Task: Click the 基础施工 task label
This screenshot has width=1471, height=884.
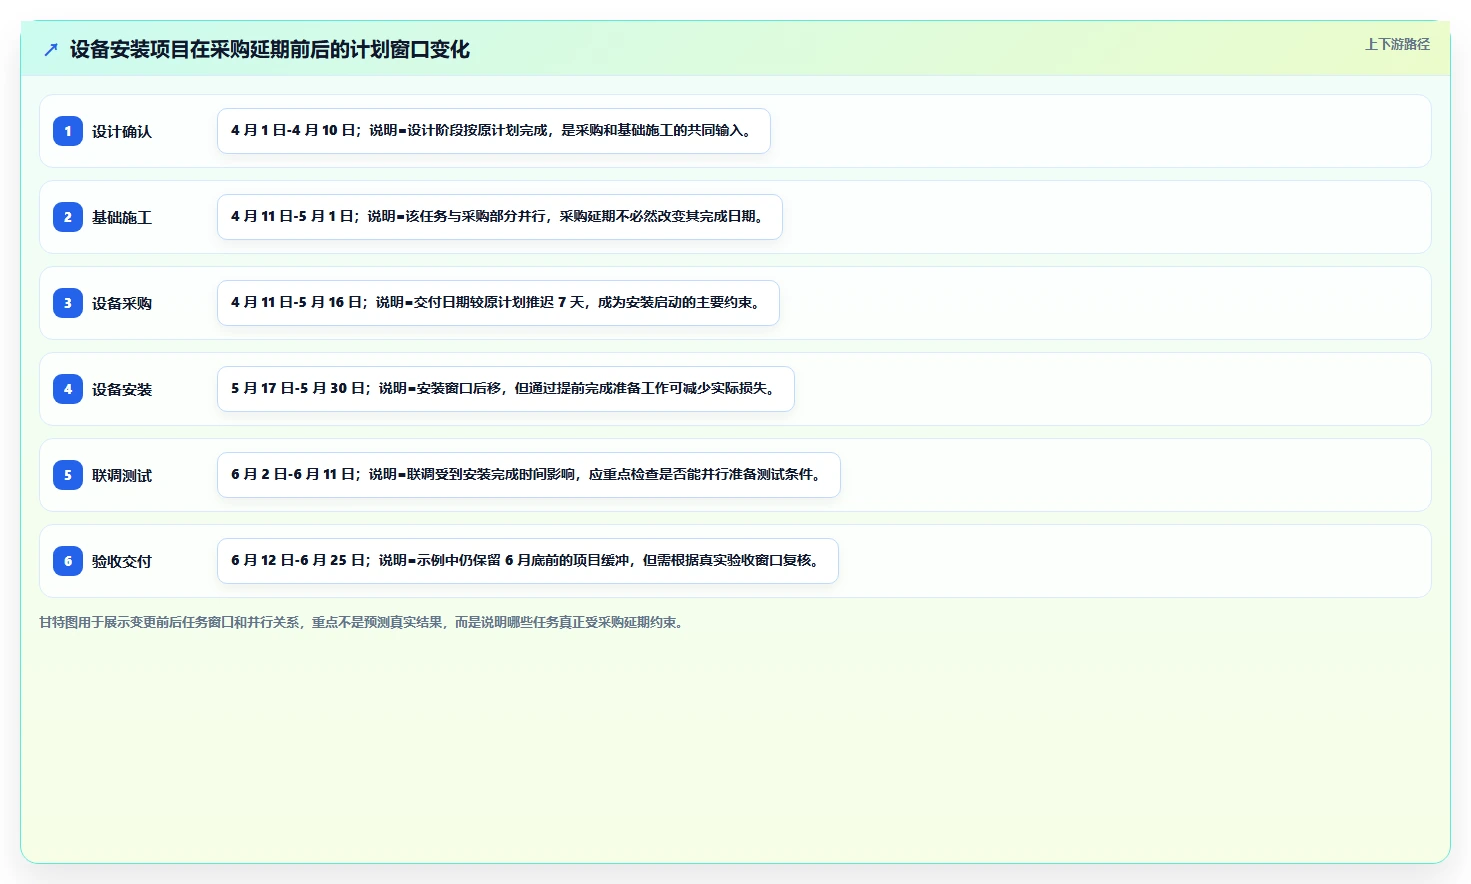Action: click(x=122, y=218)
